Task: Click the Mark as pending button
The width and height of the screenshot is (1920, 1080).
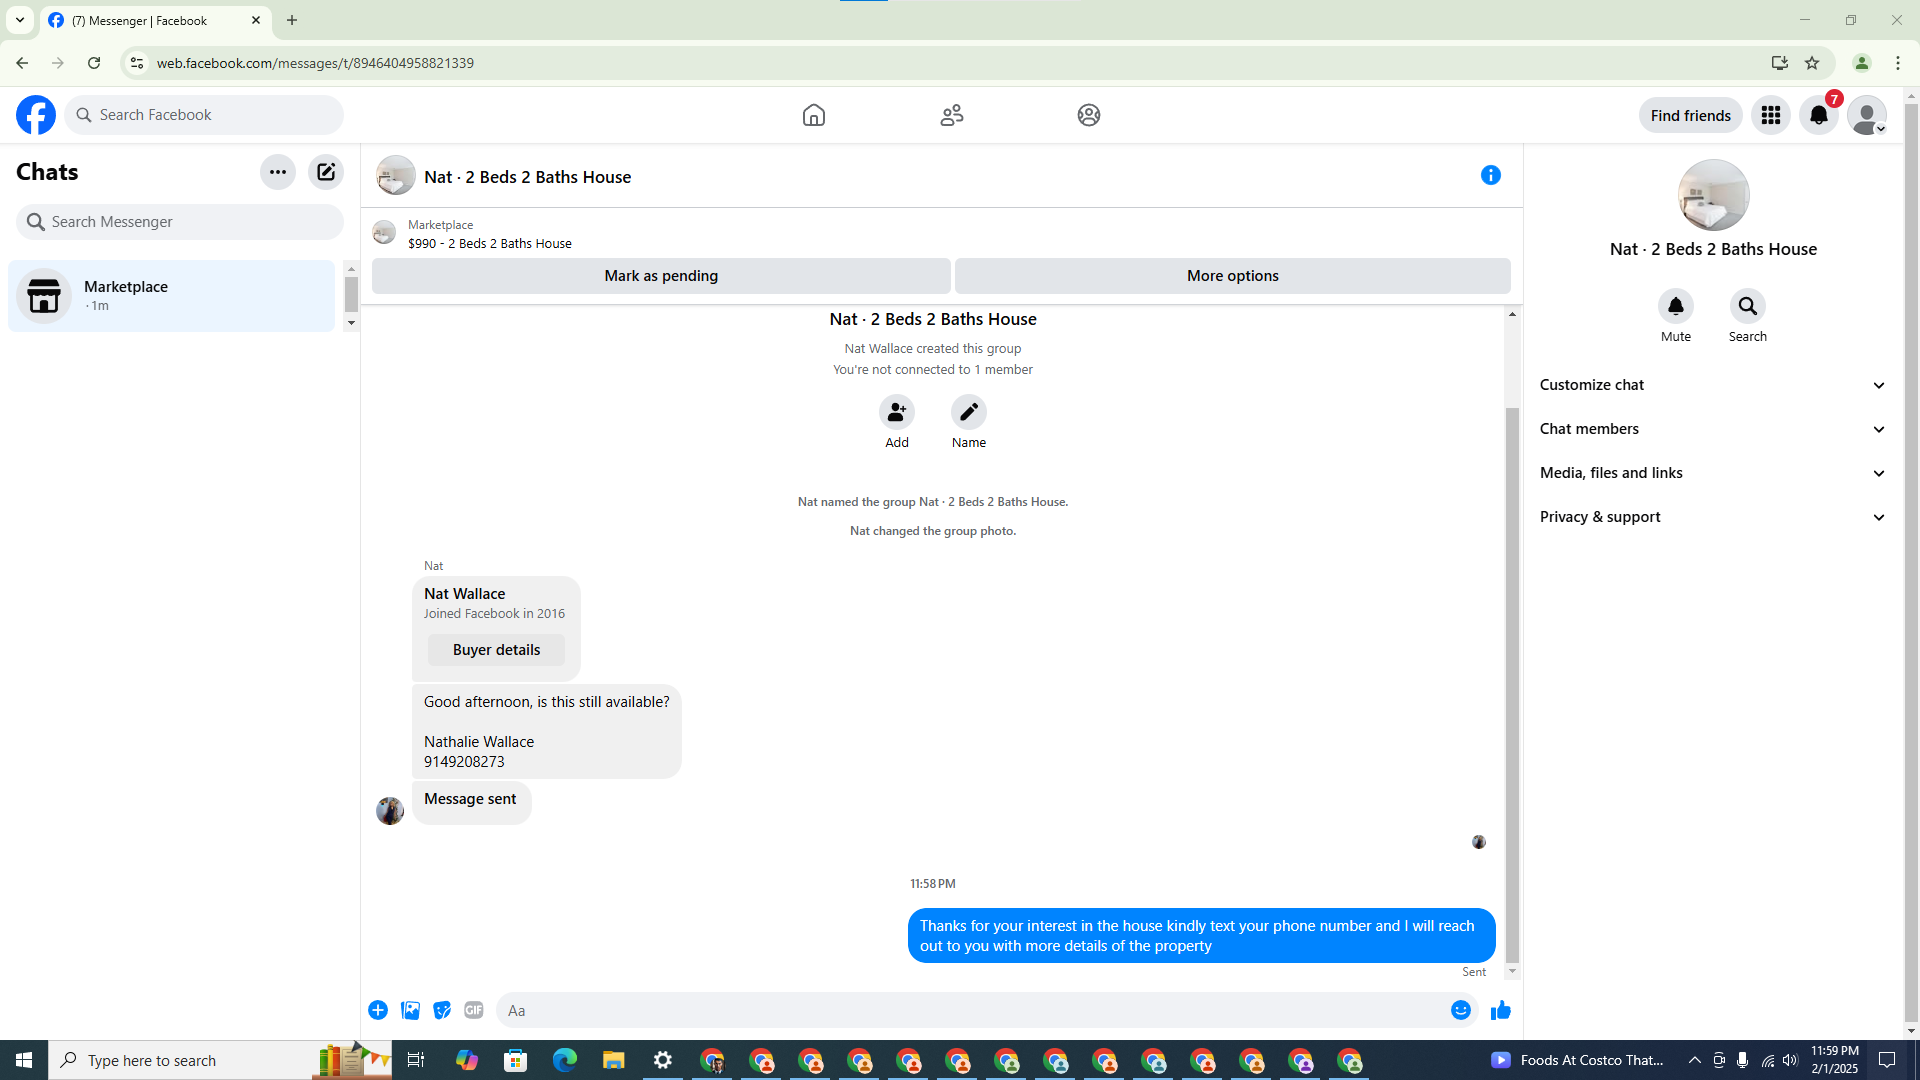Action: pos(661,276)
